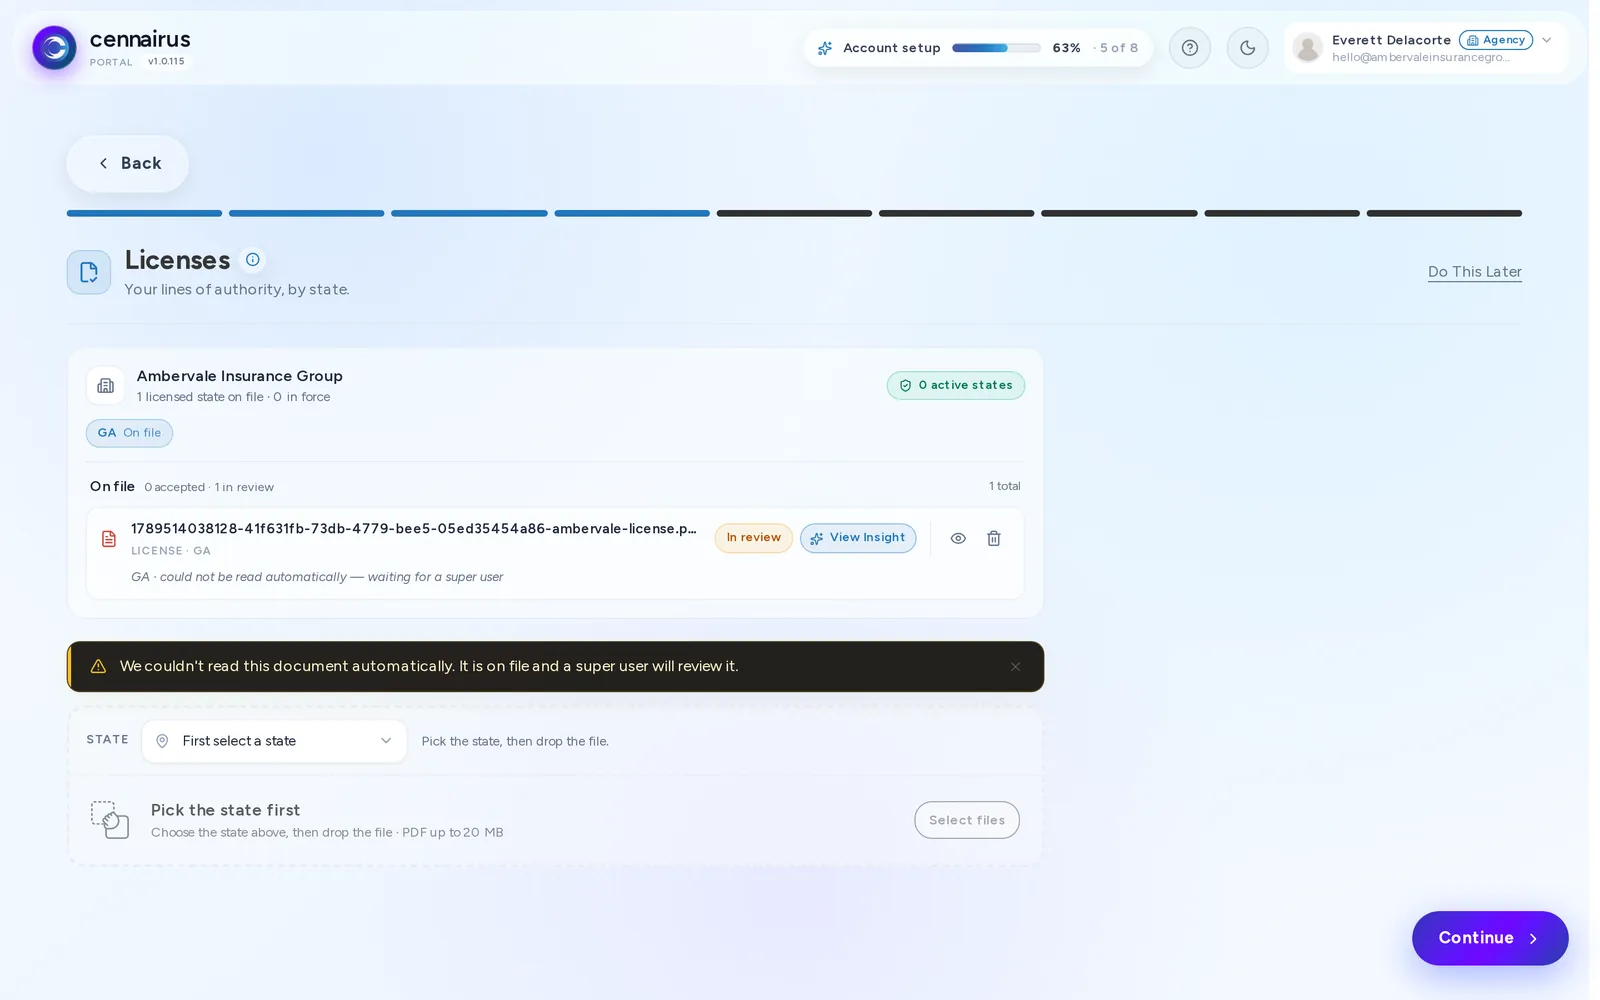Click the user avatar picture

pos(1307,48)
